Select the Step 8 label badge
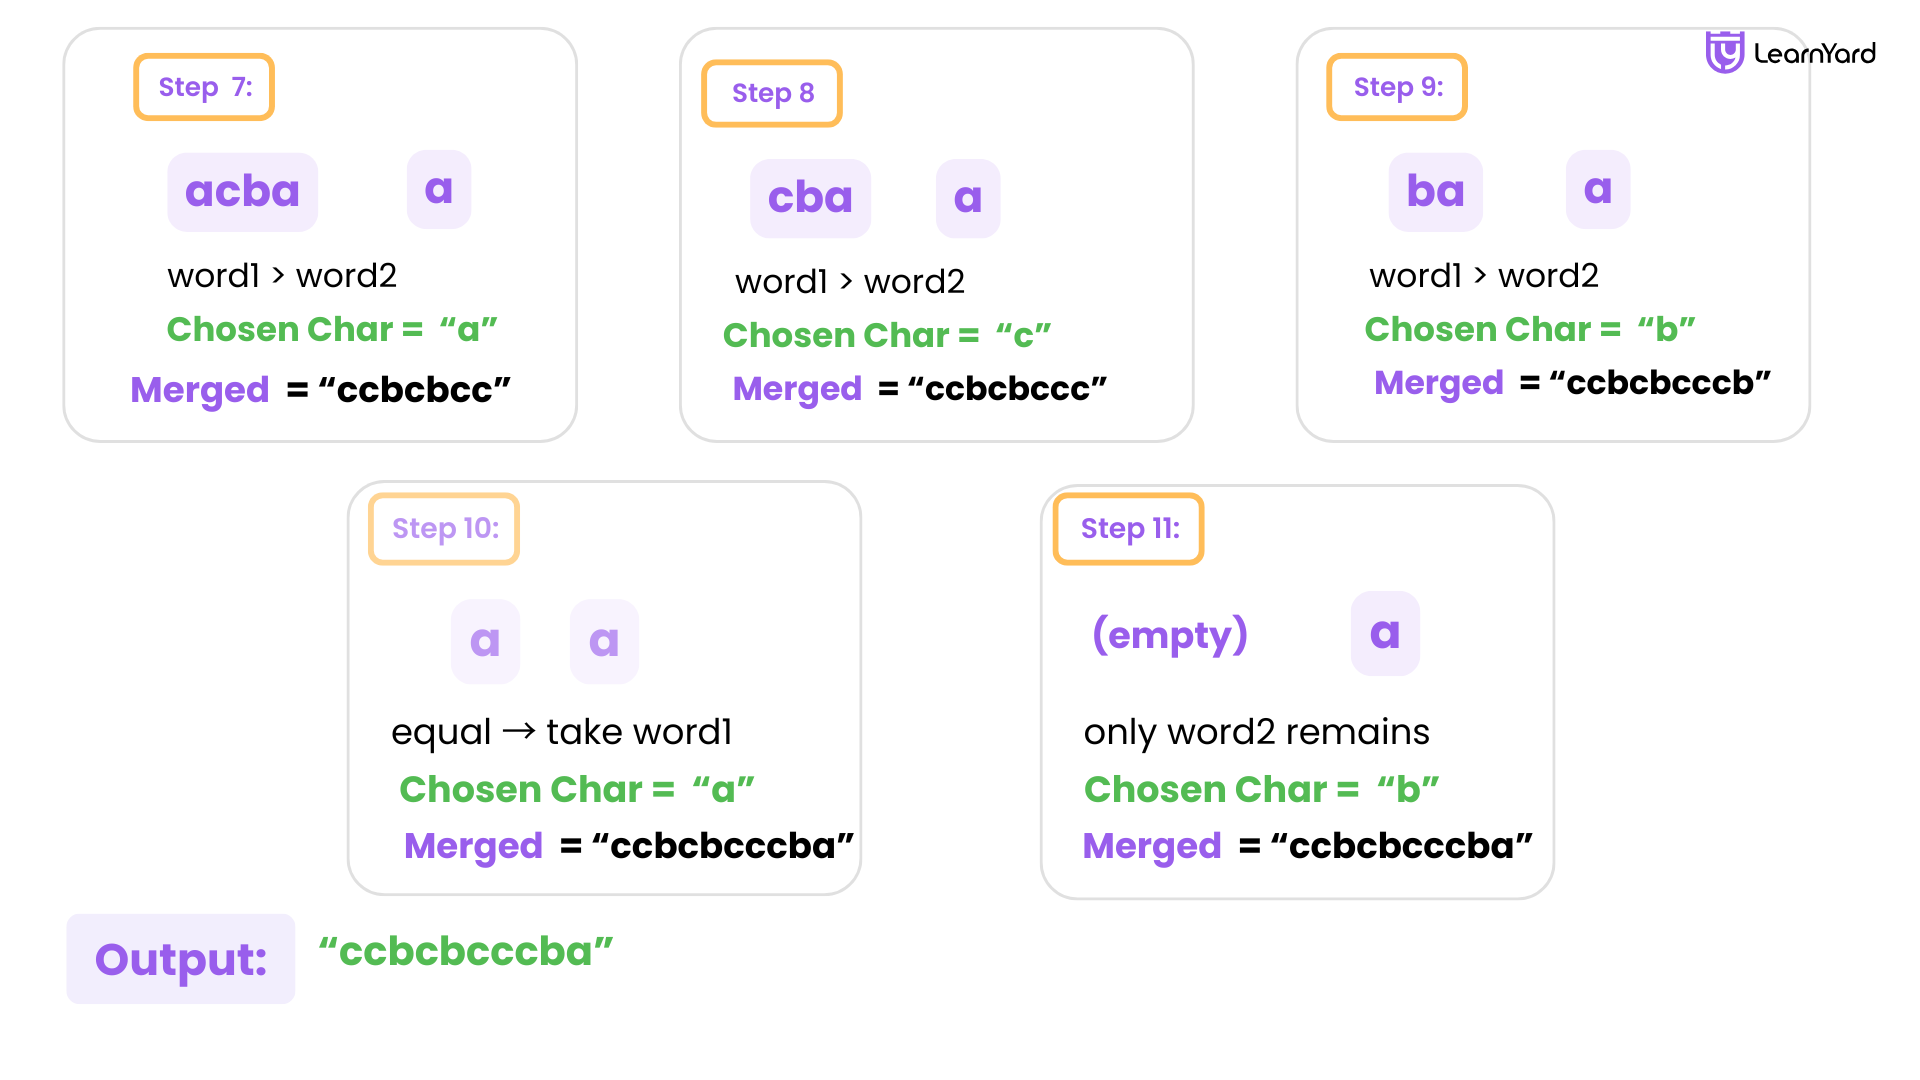The width and height of the screenshot is (1920, 1080). [772, 93]
